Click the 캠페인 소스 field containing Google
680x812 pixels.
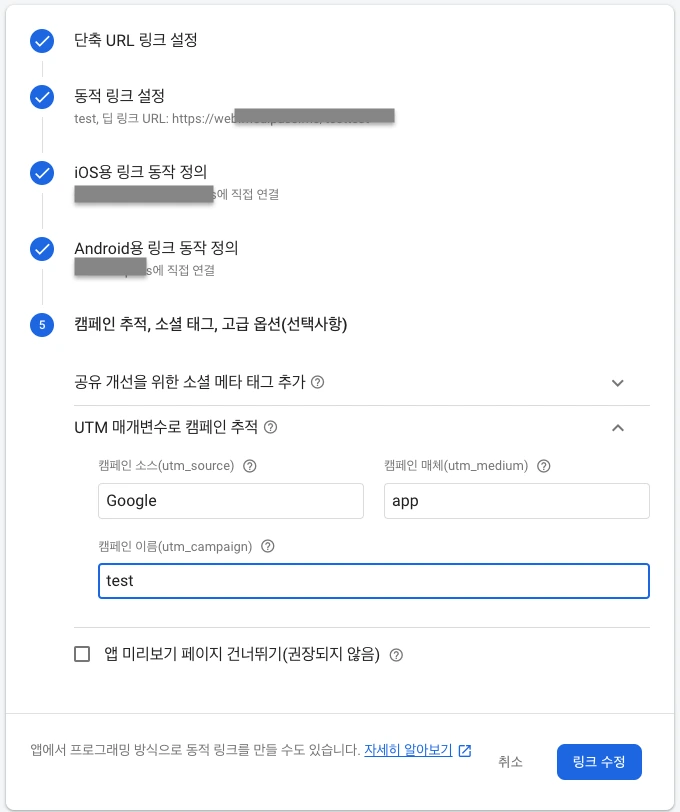tap(231, 501)
